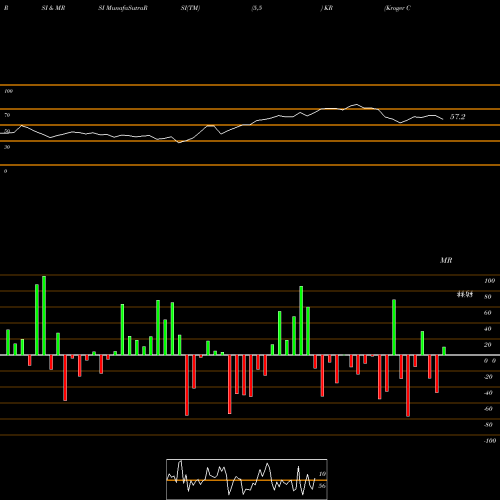The height and width of the screenshot is (500, 500).
Task: Click the 50 level label on RSI axis
Action: (x=7, y=131)
